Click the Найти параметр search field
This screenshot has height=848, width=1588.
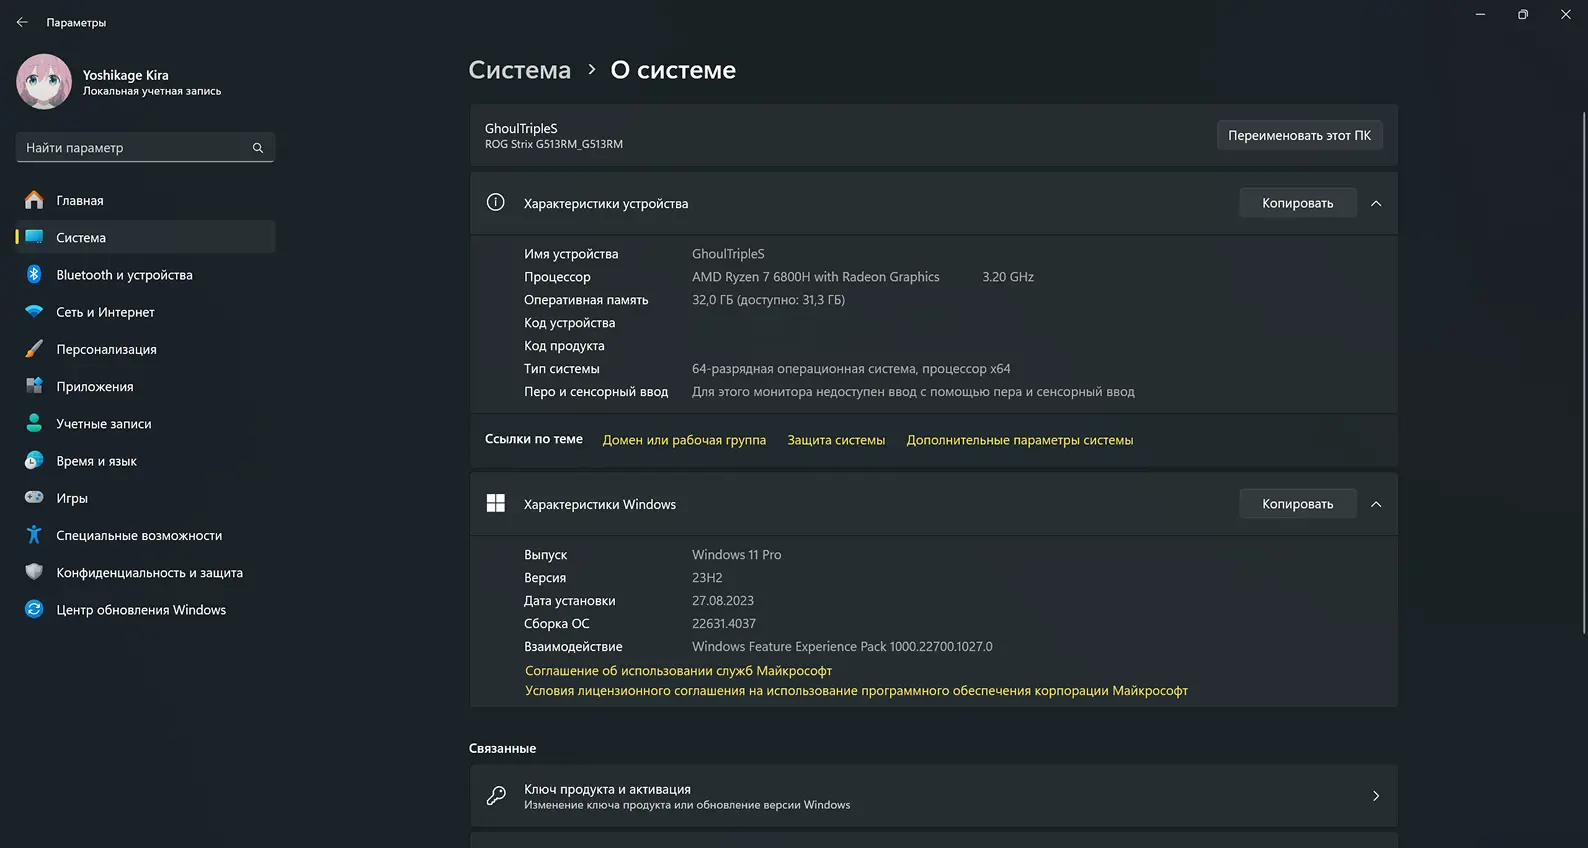tap(135, 148)
